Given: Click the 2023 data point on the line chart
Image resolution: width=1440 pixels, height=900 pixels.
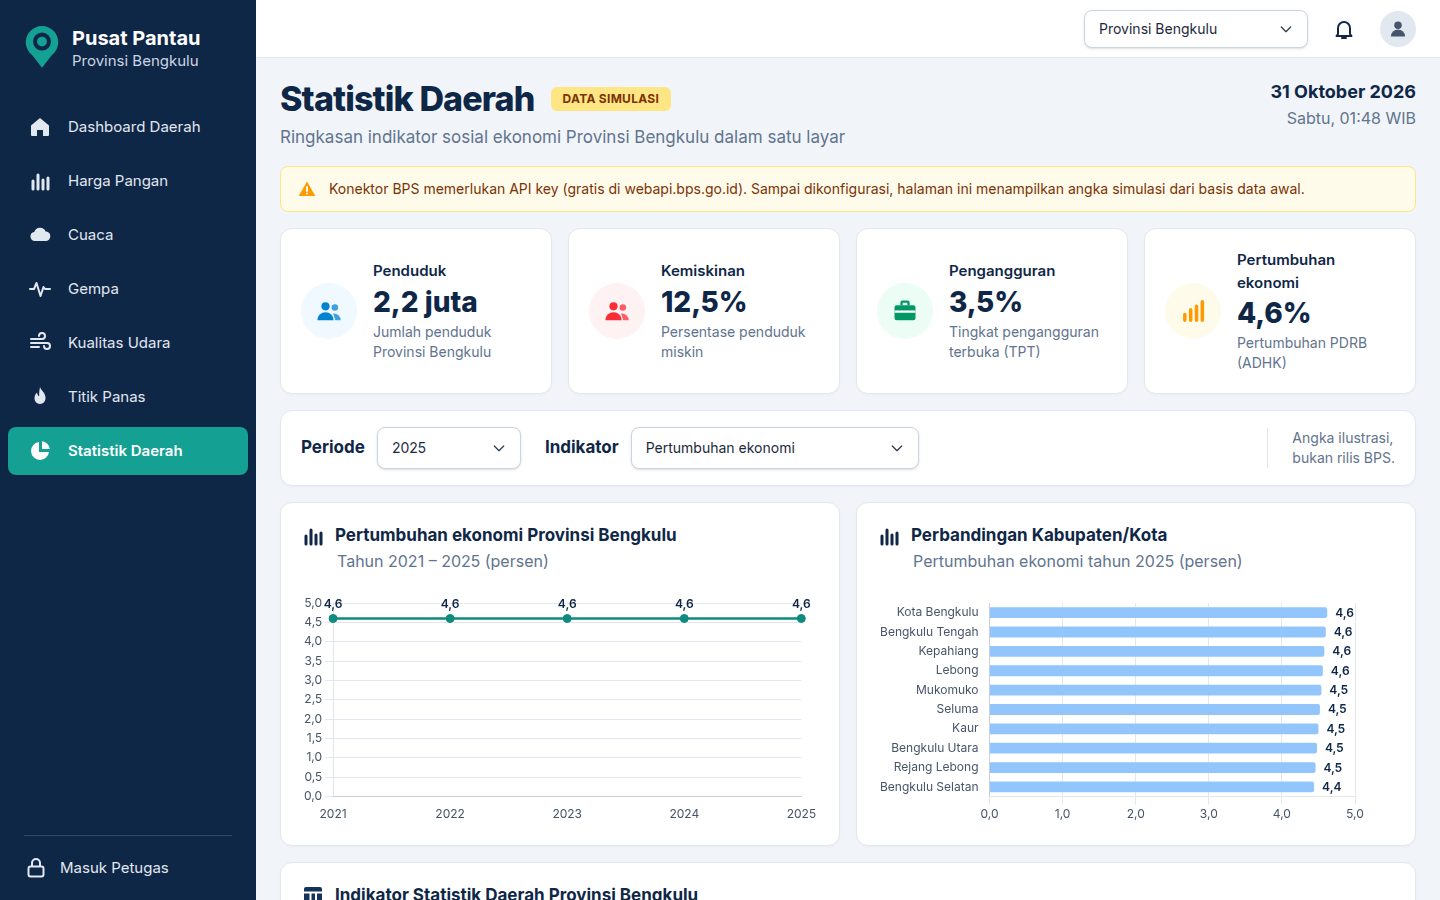Looking at the screenshot, I should [567, 619].
